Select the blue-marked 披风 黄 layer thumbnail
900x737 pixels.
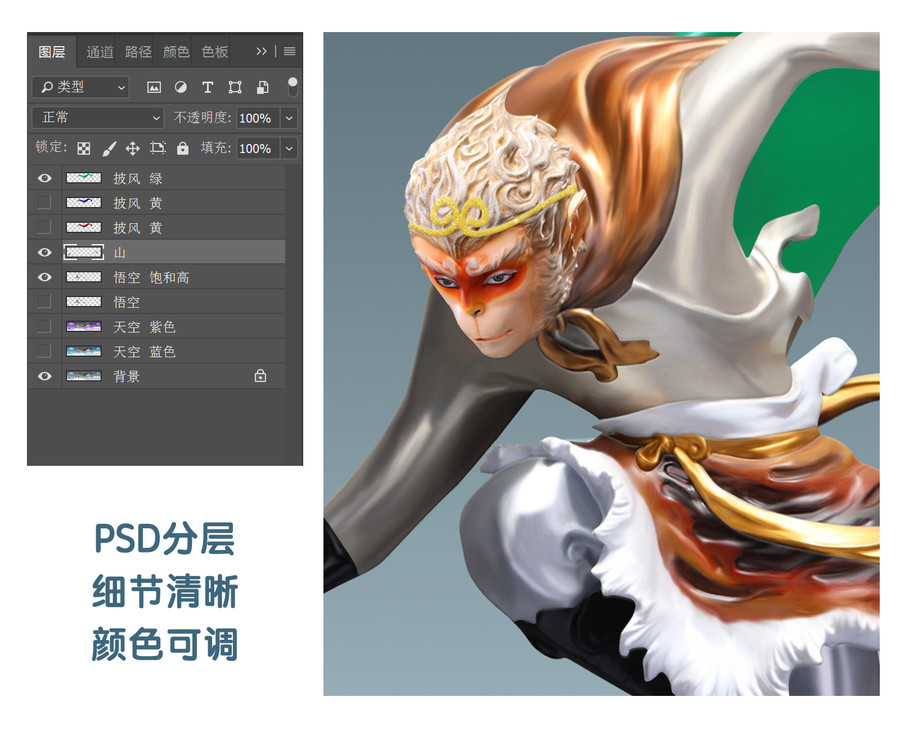point(84,203)
